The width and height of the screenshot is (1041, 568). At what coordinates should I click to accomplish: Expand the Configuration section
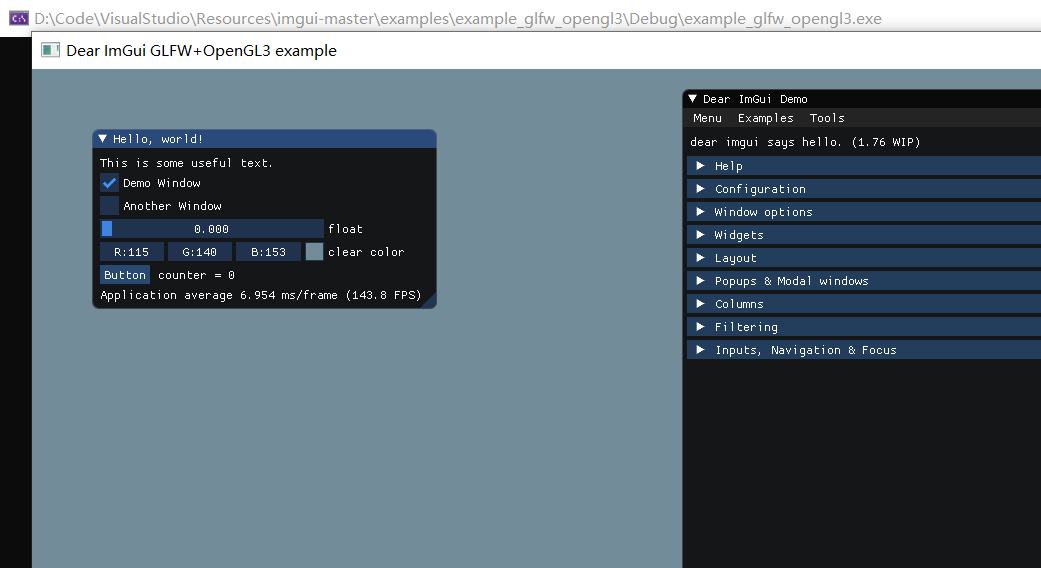(864, 189)
